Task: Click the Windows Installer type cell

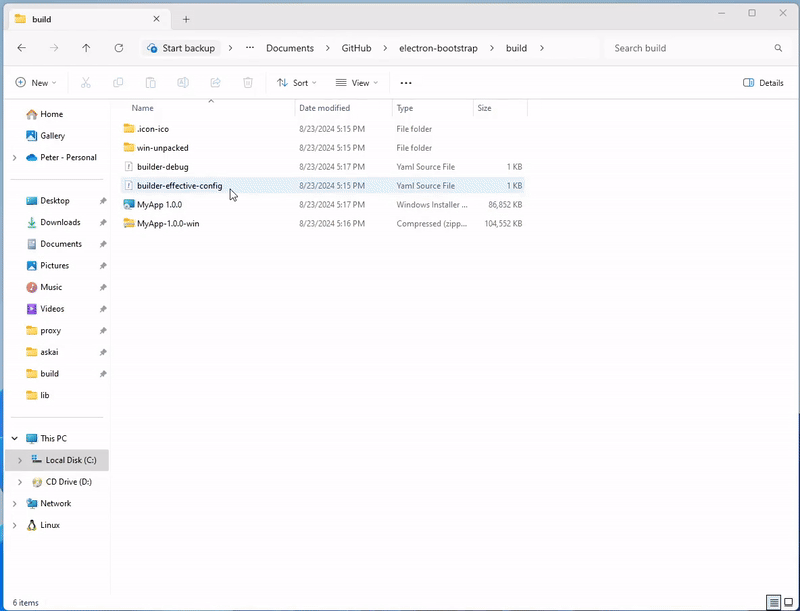Action: click(x=432, y=205)
